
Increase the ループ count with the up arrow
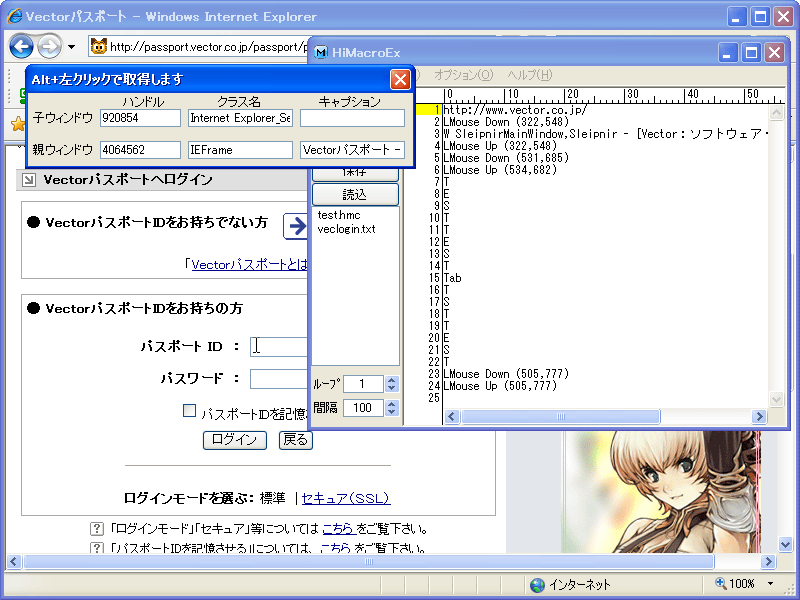pos(391,380)
